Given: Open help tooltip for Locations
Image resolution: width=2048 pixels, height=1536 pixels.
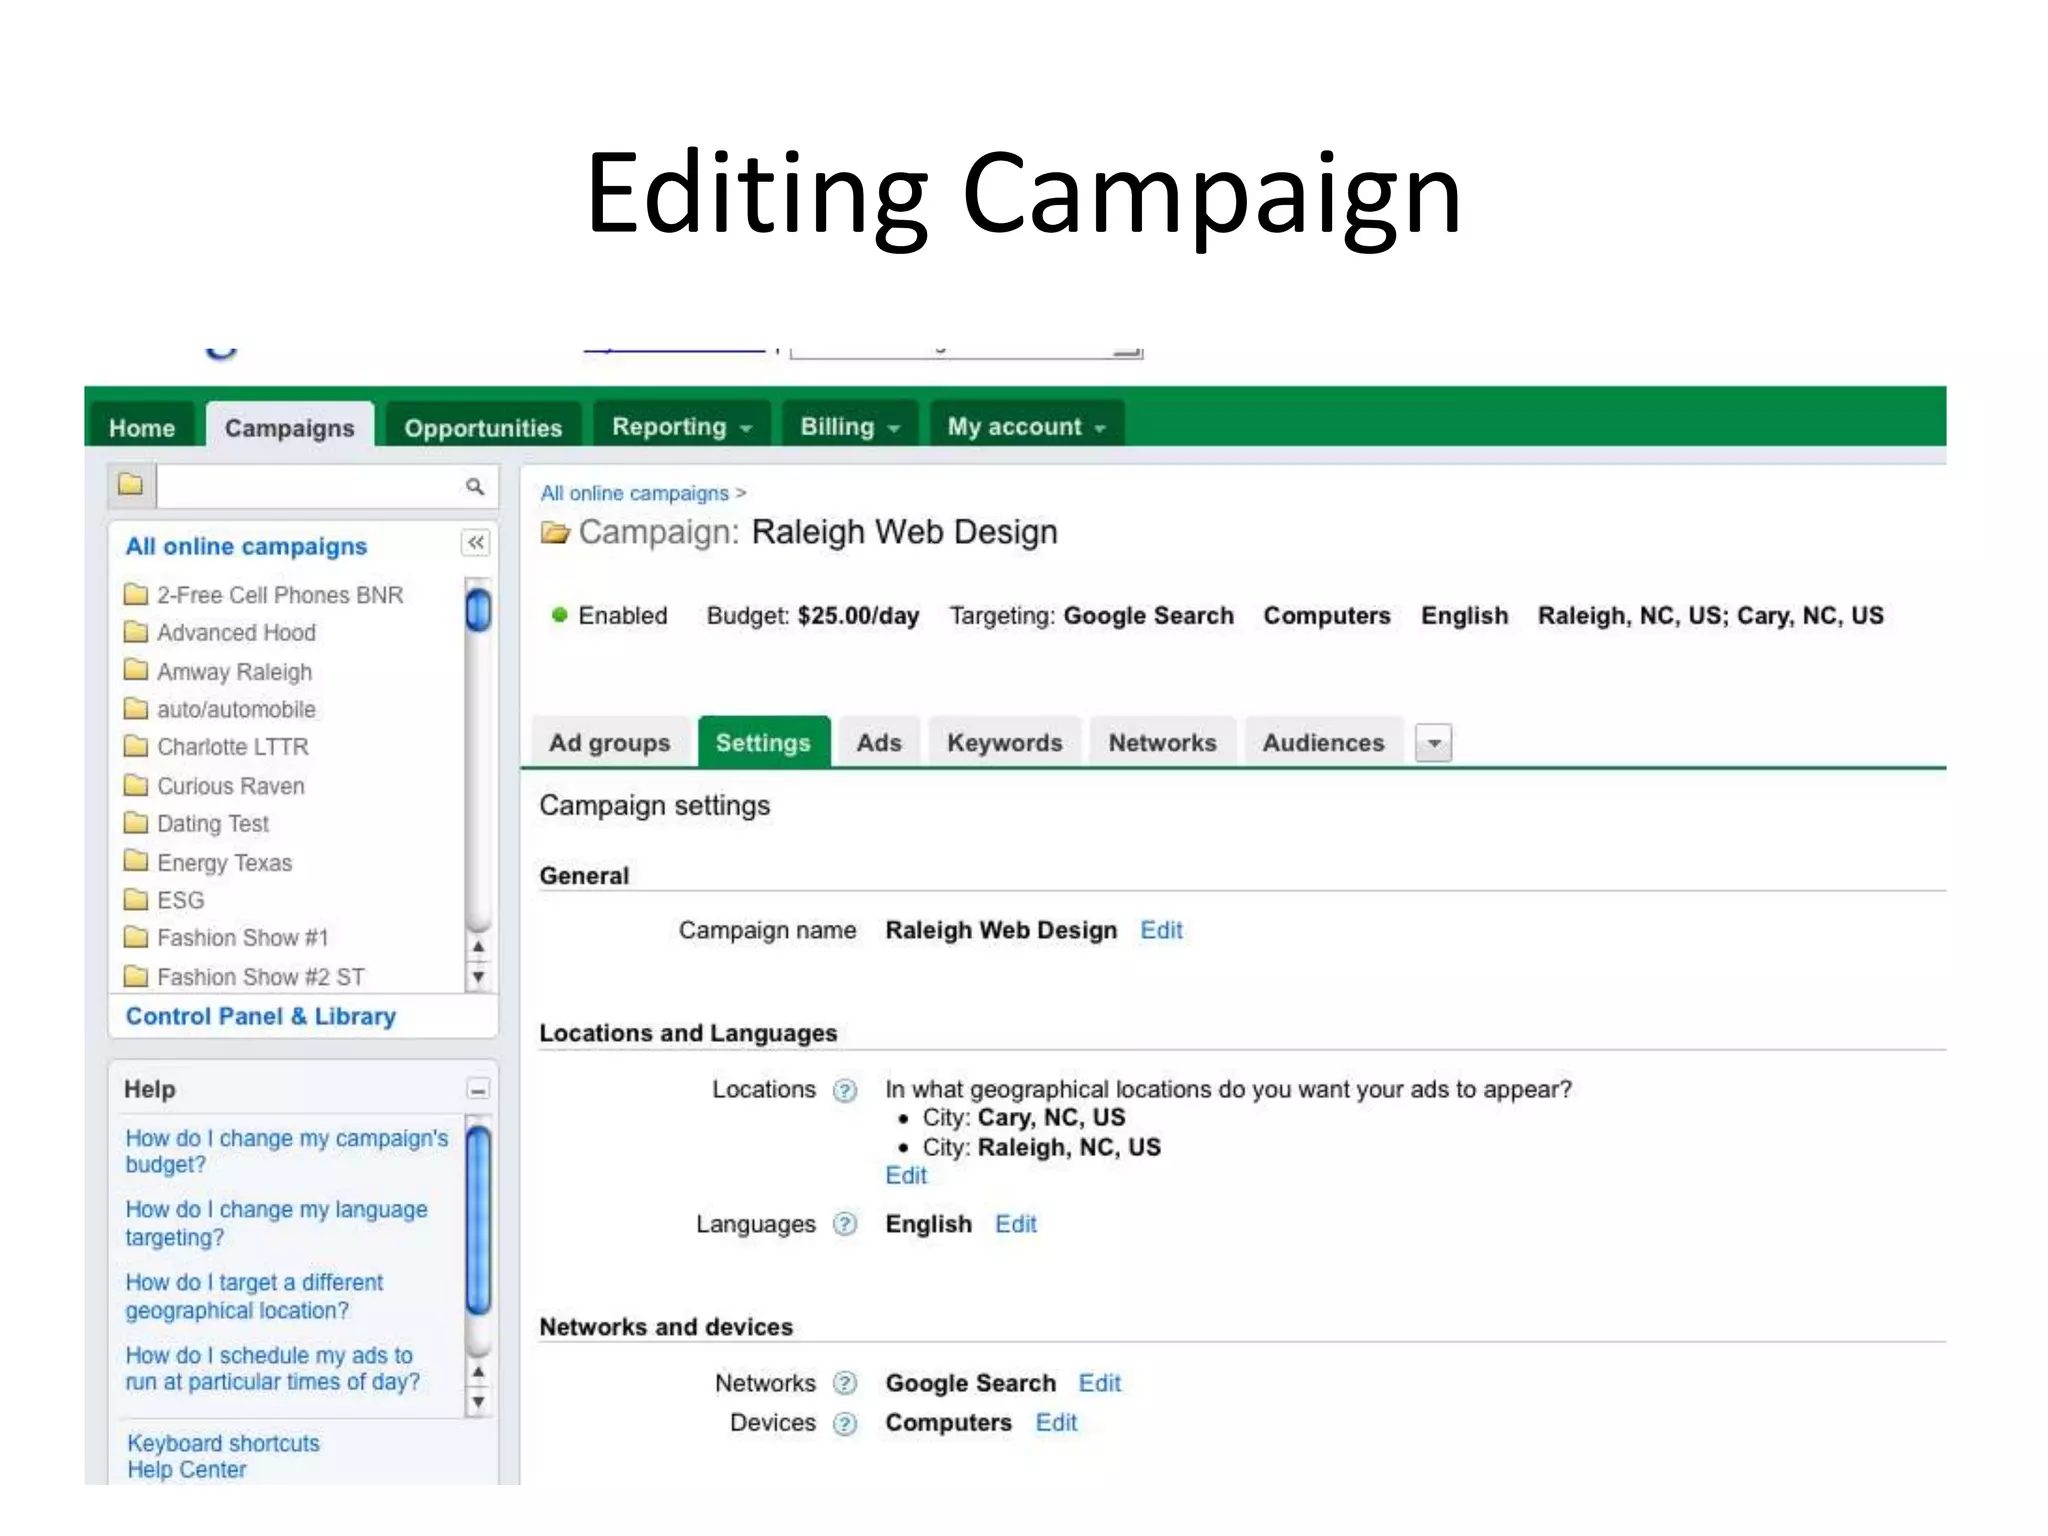Looking at the screenshot, I should pyautogui.click(x=845, y=1090).
